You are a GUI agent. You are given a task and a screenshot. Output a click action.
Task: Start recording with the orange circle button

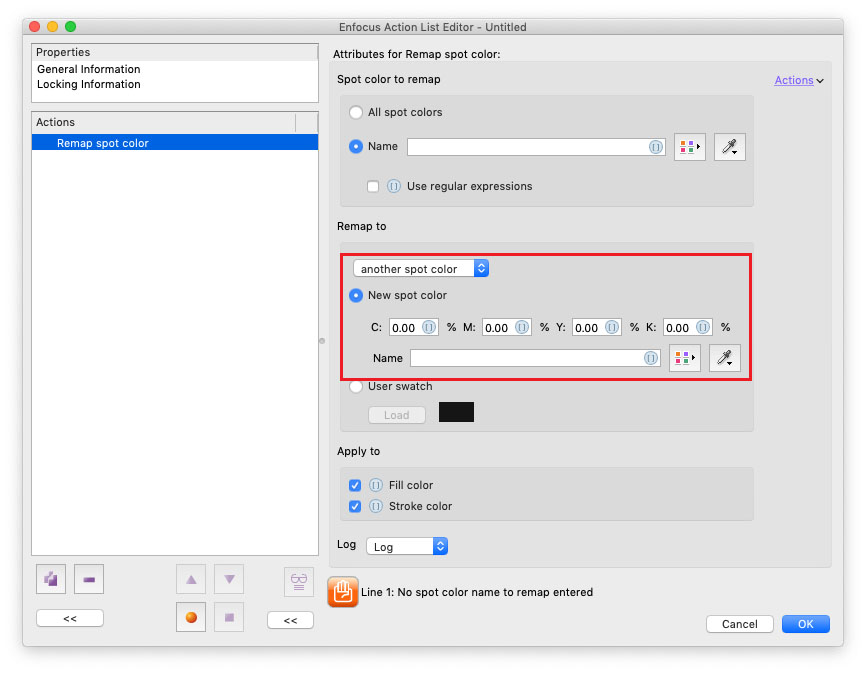click(191, 617)
